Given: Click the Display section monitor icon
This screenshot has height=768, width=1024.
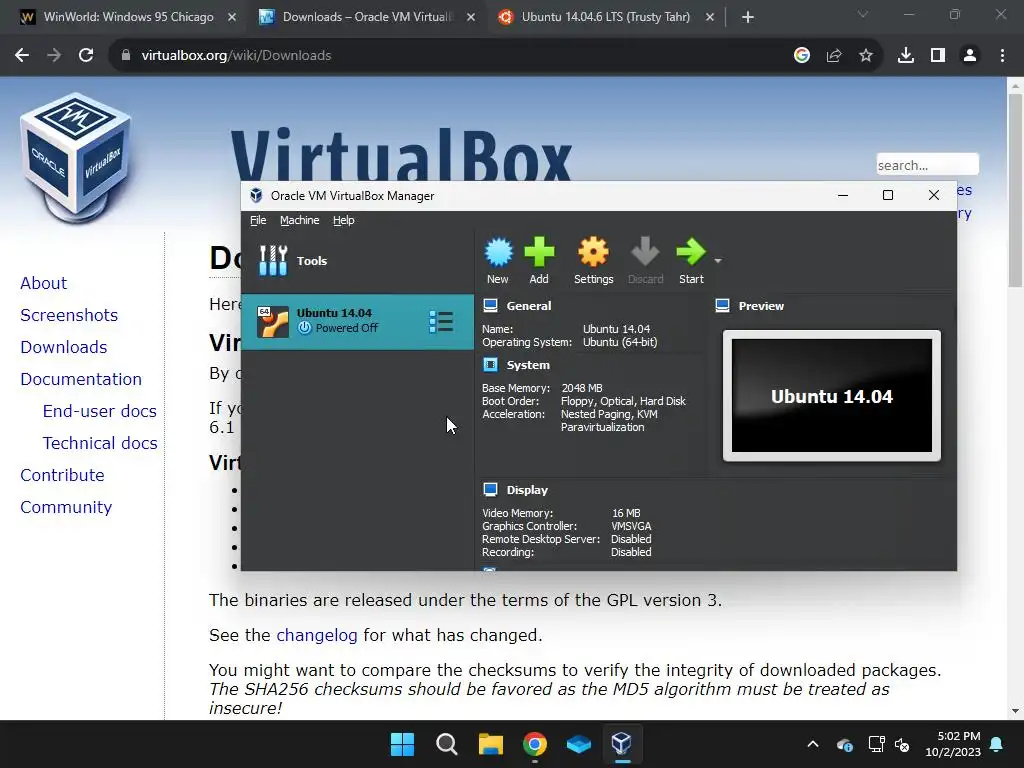Looking at the screenshot, I should (x=490, y=490).
